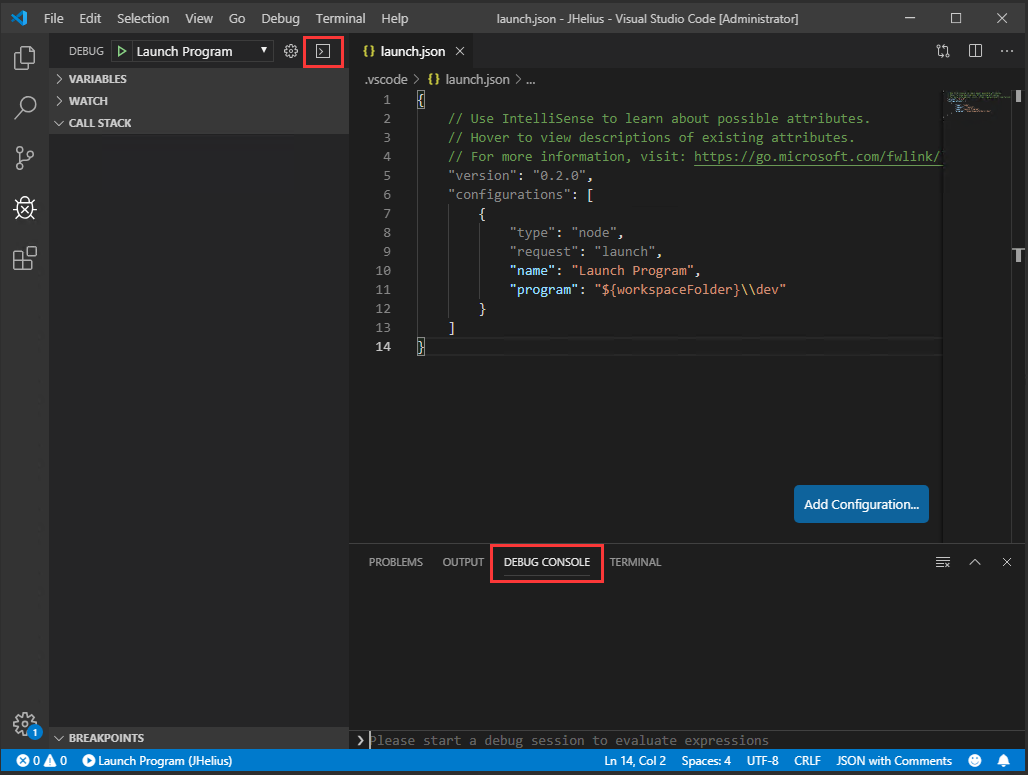Select the launch.json editor tab
The width and height of the screenshot is (1028, 775).
(x=412, y=51)
